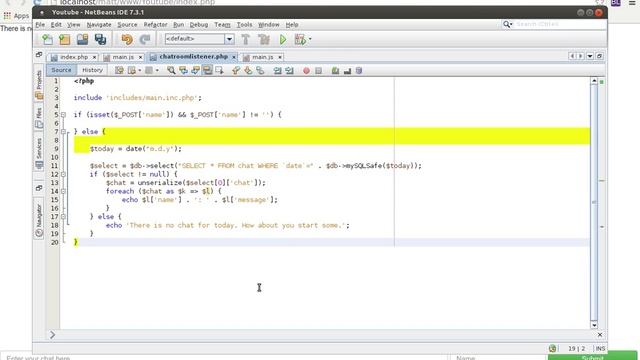
Task: Switch to History view
Action: pyautogui.click(x=92, y=70)
